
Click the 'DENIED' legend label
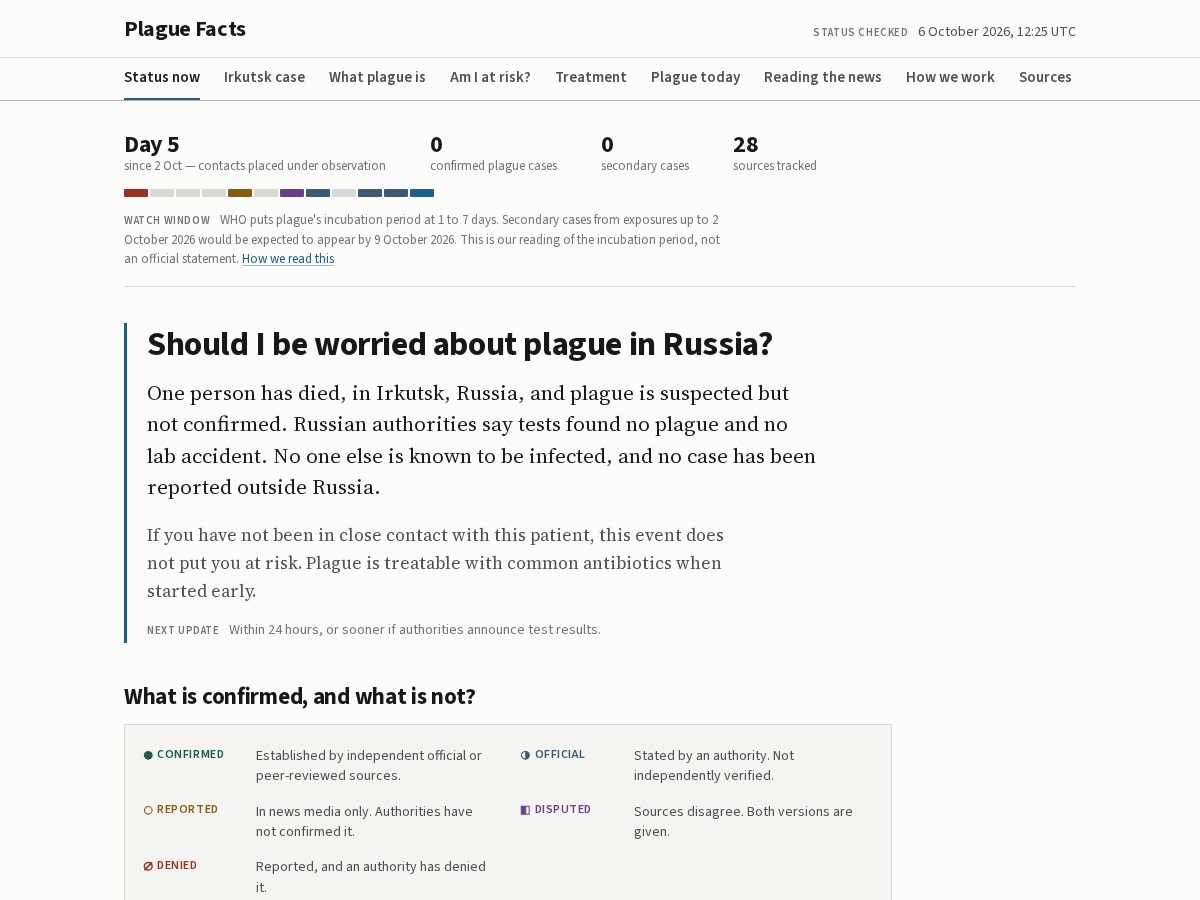click(177, 866)
